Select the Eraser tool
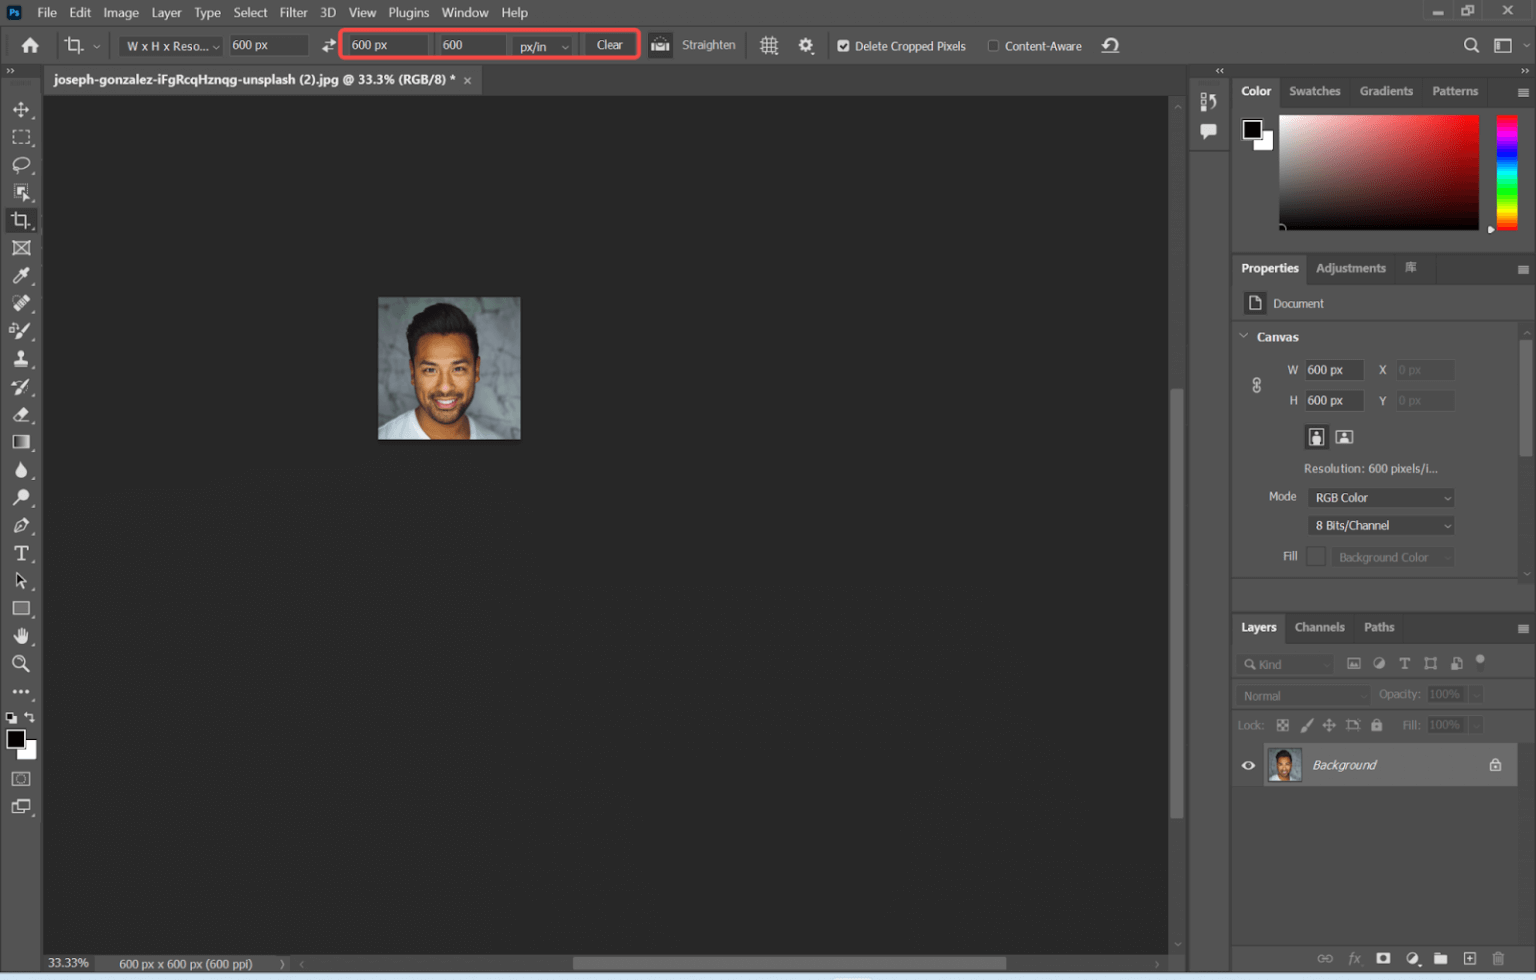This screenshot has width=1536, height=980. pos(21,414)
